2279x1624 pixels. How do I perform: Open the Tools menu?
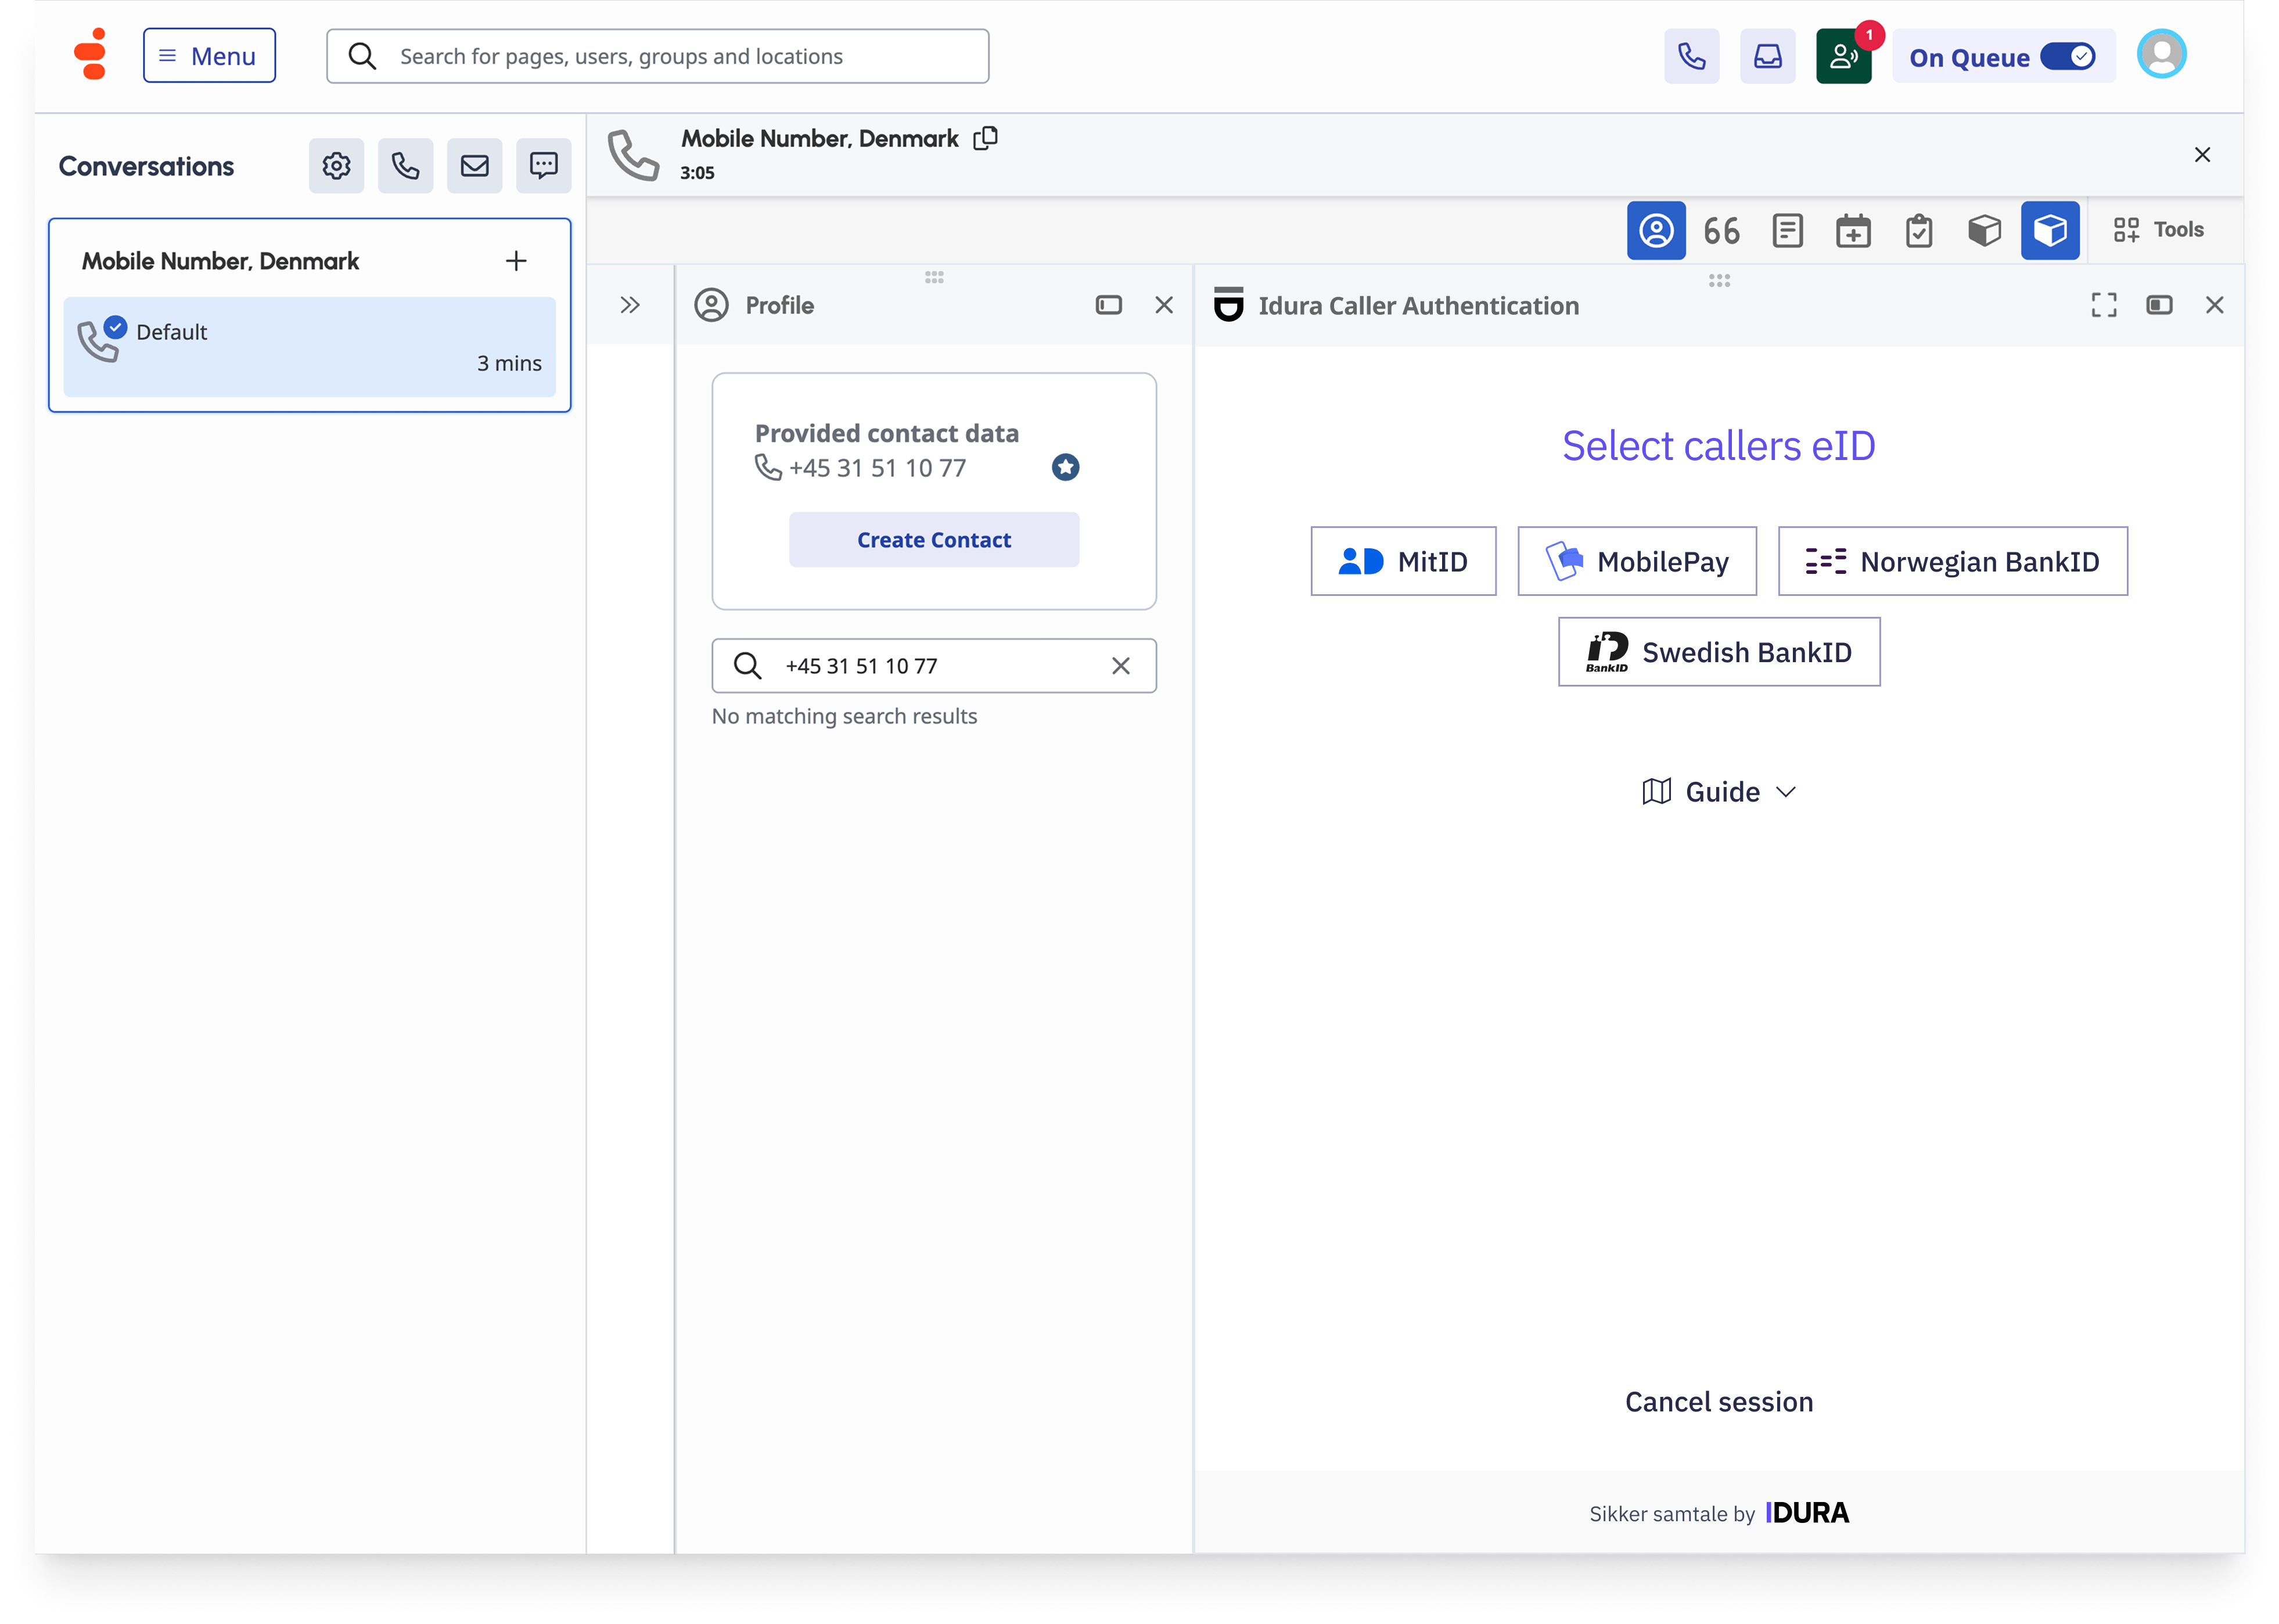click(2158, 230)
